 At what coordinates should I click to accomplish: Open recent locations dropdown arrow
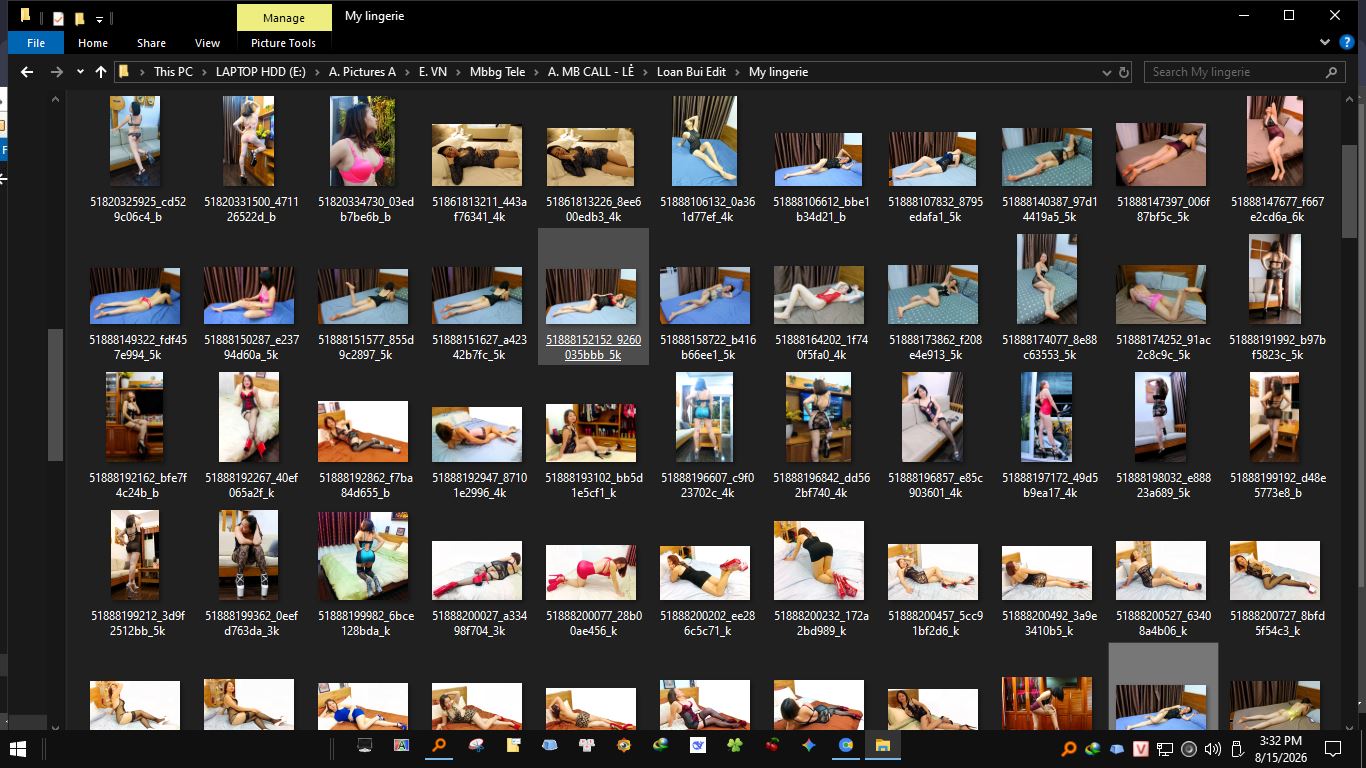[80, 72]
